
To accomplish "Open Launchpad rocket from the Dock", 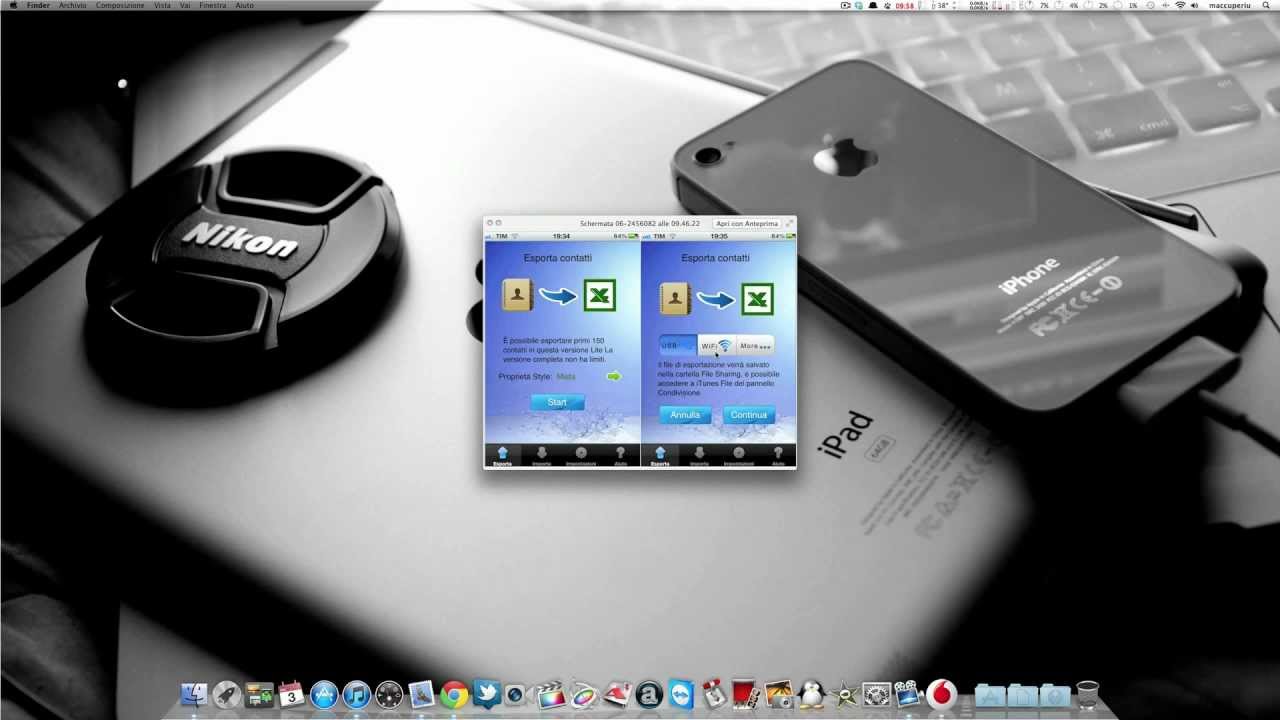I will [226, 694].
